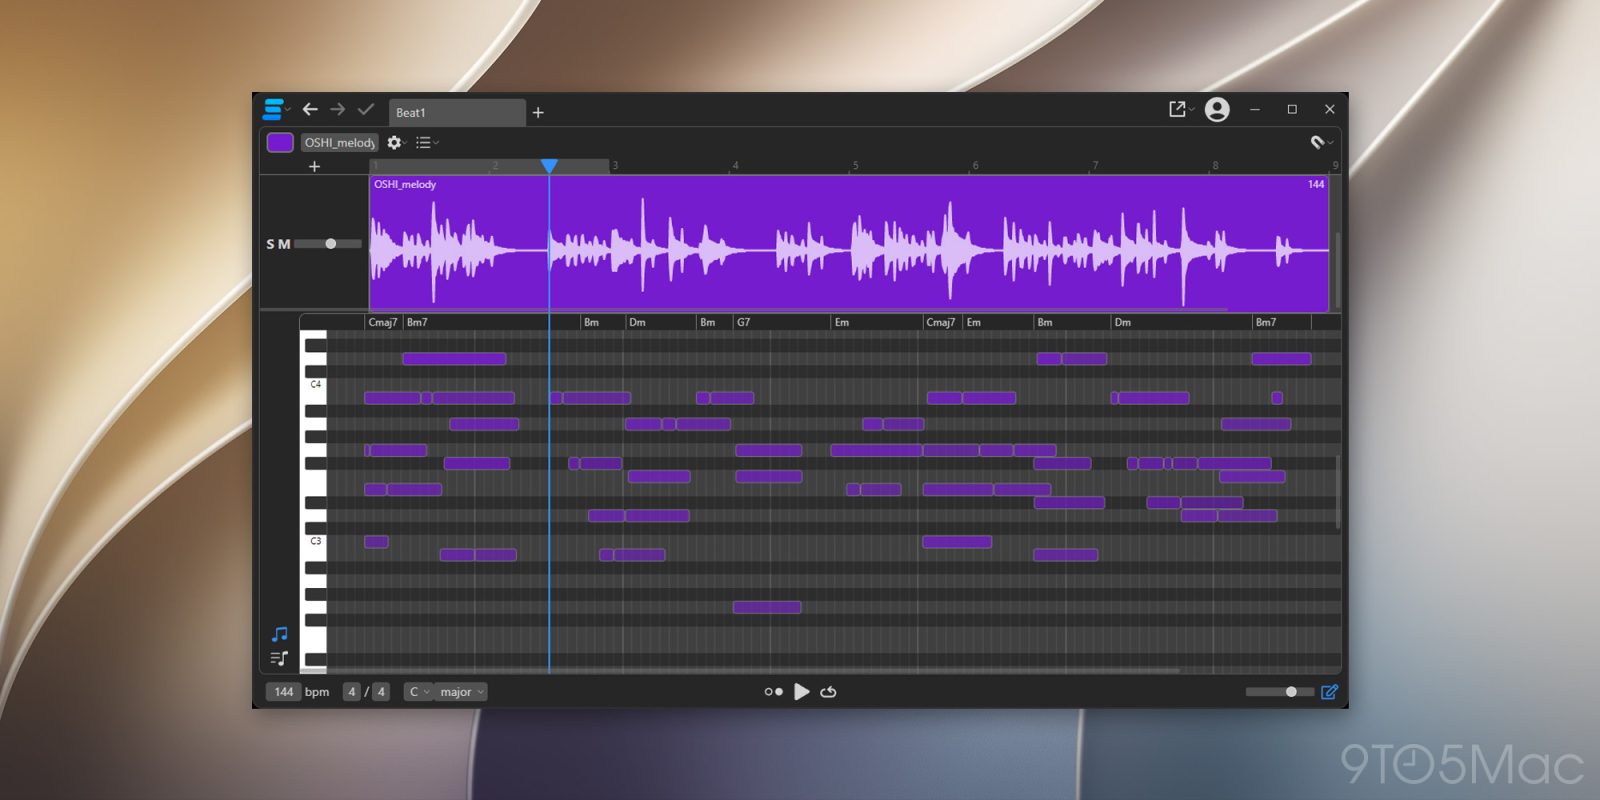The height and width of the screenshot is (800, 1600).
Task: Add a new tab with plus button
Action: click(538, 113)
